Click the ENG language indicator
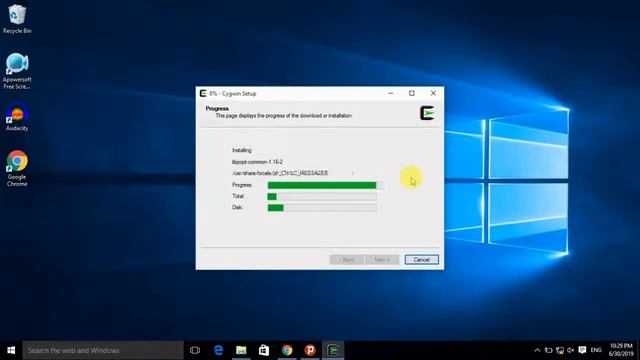The height and width of the screenshot is (360, 640). coord(596,350)
